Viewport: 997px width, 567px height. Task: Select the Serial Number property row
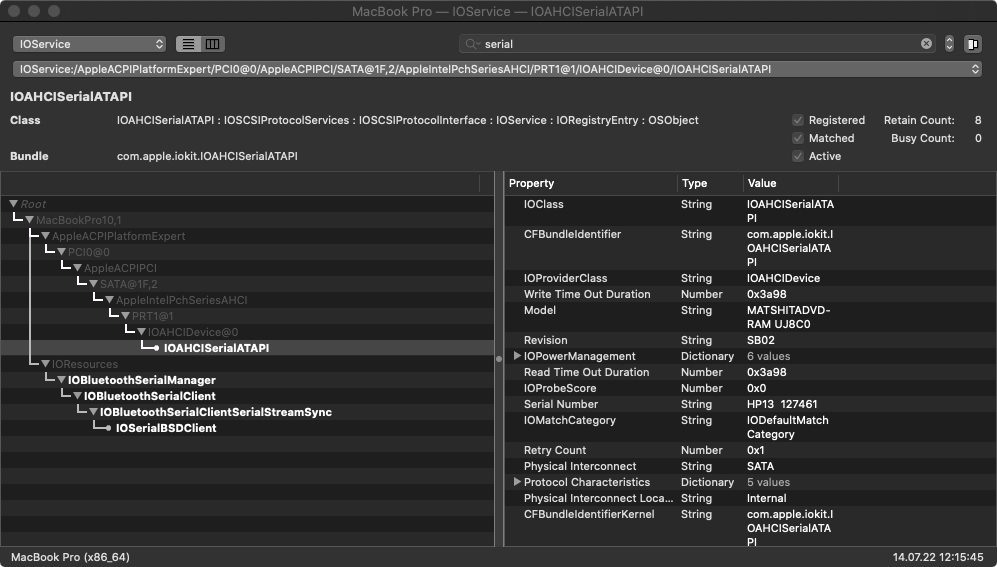point(750,404)
